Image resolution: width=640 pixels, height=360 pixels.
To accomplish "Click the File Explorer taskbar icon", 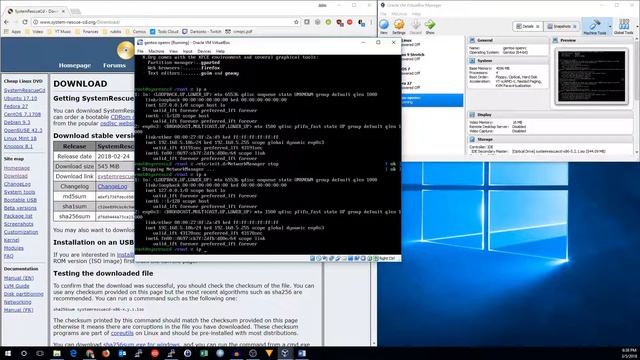I will (x=57, y=353).
